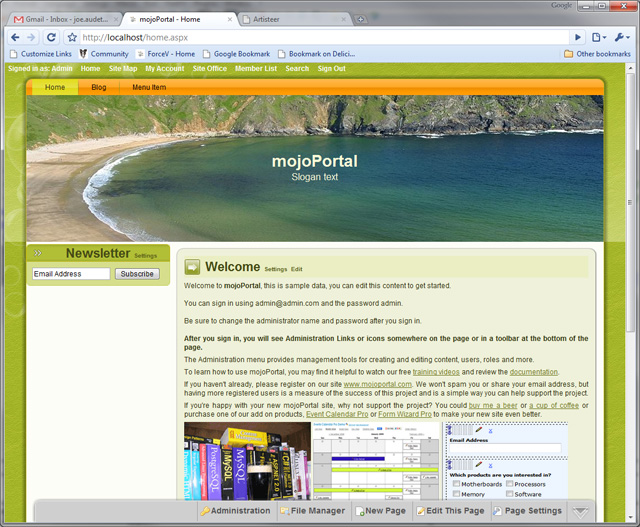This screenshot has height=527, width=640.
Task: Create a New Page from the toolbar
Action: coord(380,511)
